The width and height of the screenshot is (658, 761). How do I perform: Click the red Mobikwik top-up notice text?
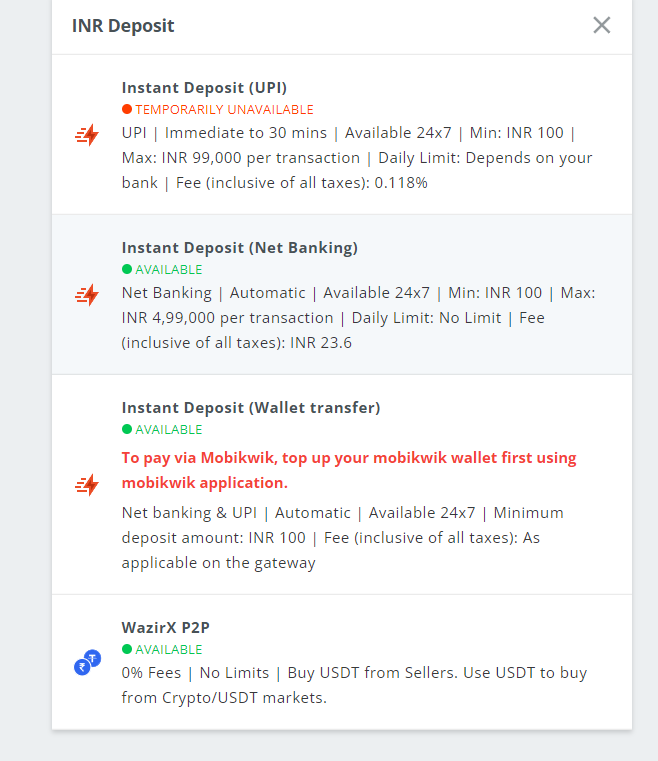point(349,470)
